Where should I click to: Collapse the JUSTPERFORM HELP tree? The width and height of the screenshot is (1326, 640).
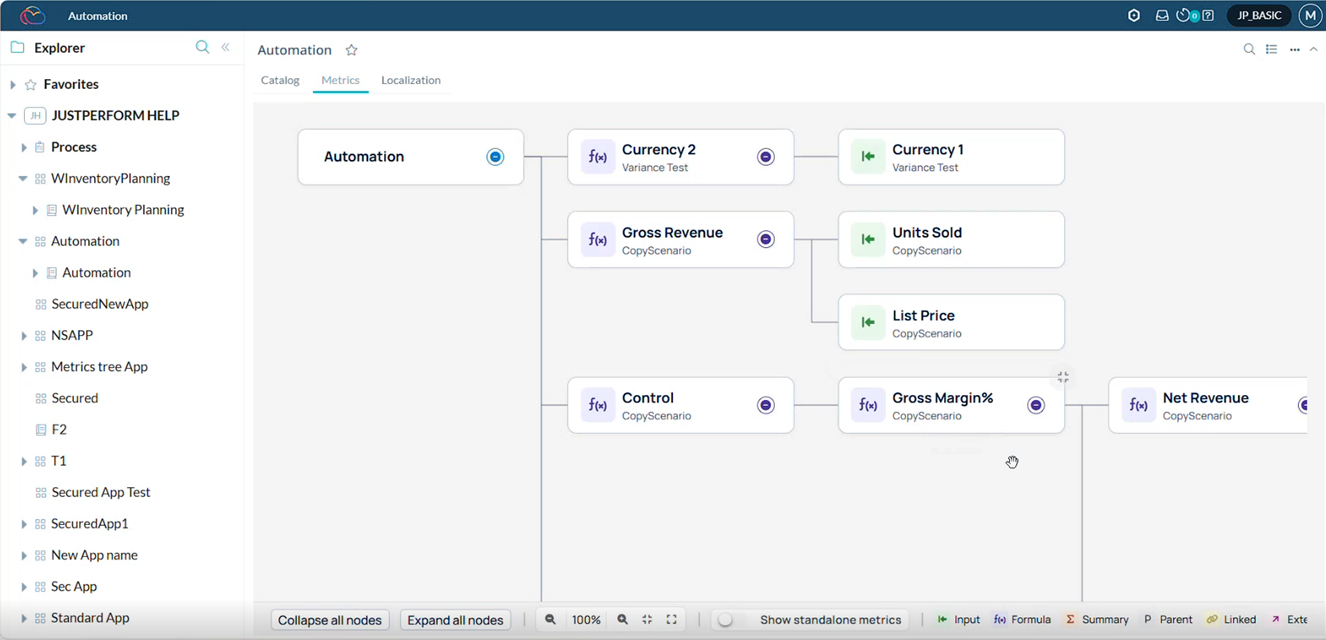12,116
